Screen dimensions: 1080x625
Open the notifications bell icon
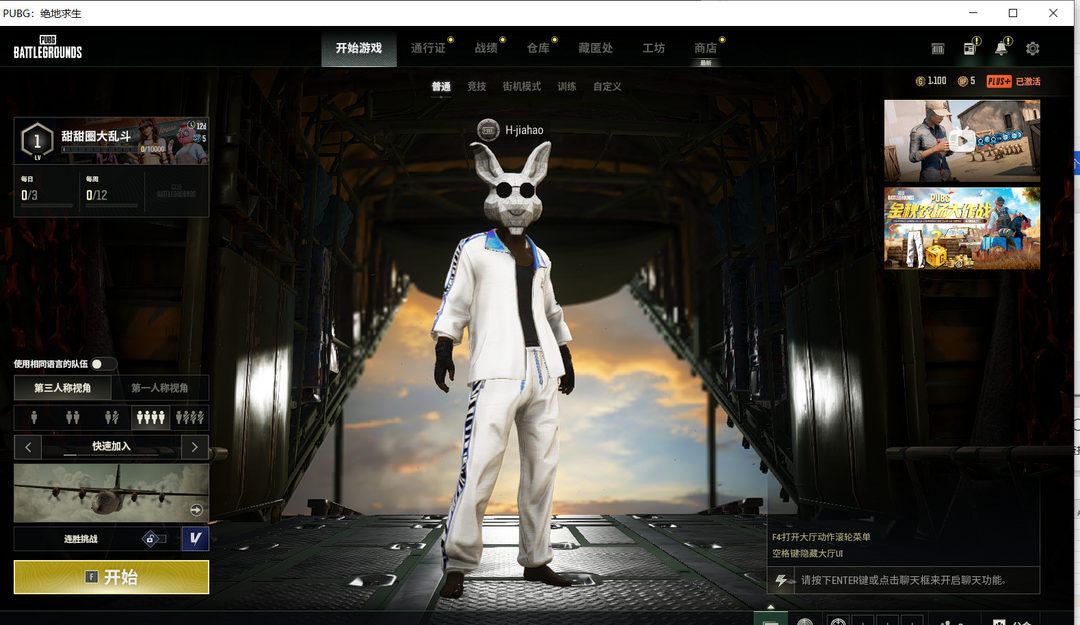click(1001, 48)
